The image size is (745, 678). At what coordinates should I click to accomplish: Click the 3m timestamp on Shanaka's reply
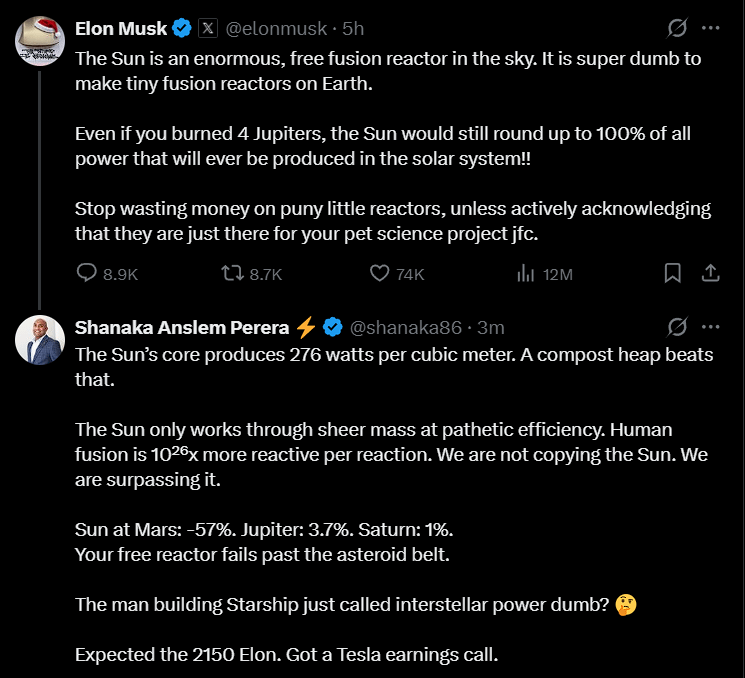coord(491,328)
